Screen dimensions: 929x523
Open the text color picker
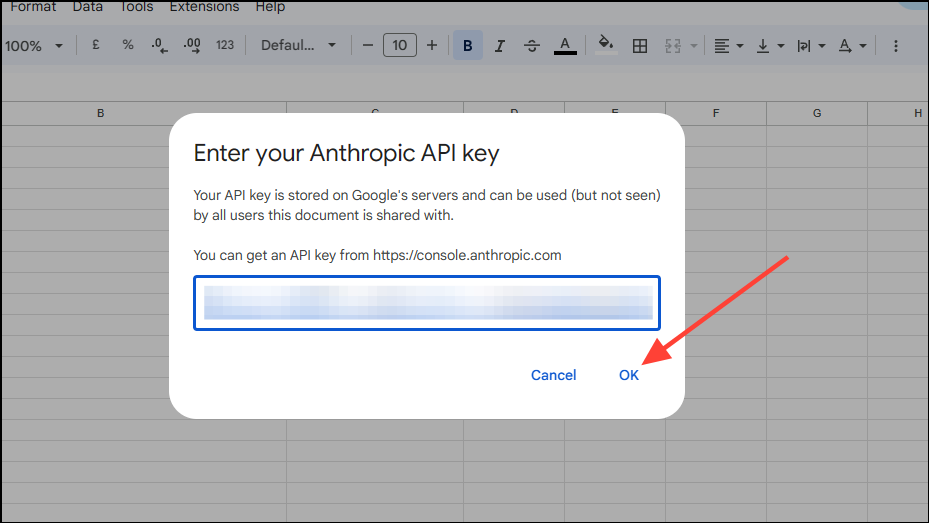coord(565,45)
